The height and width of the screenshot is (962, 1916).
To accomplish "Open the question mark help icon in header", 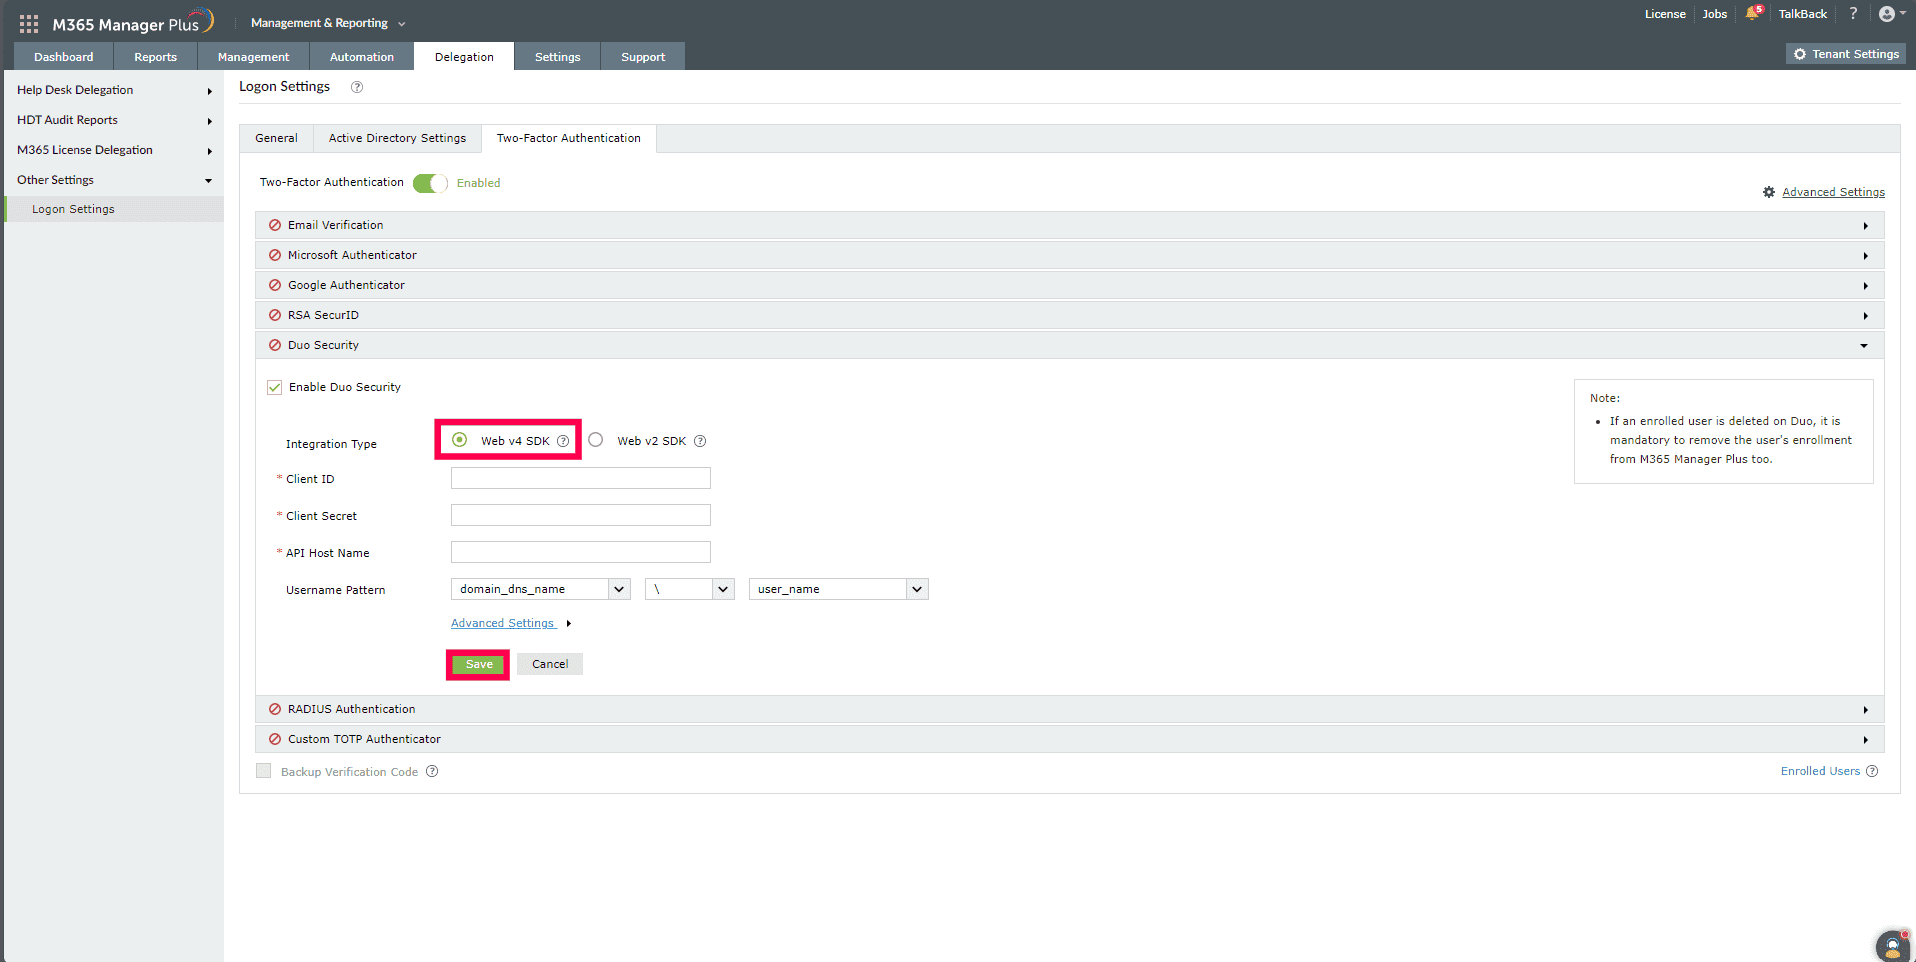I will pos(1853,13).
